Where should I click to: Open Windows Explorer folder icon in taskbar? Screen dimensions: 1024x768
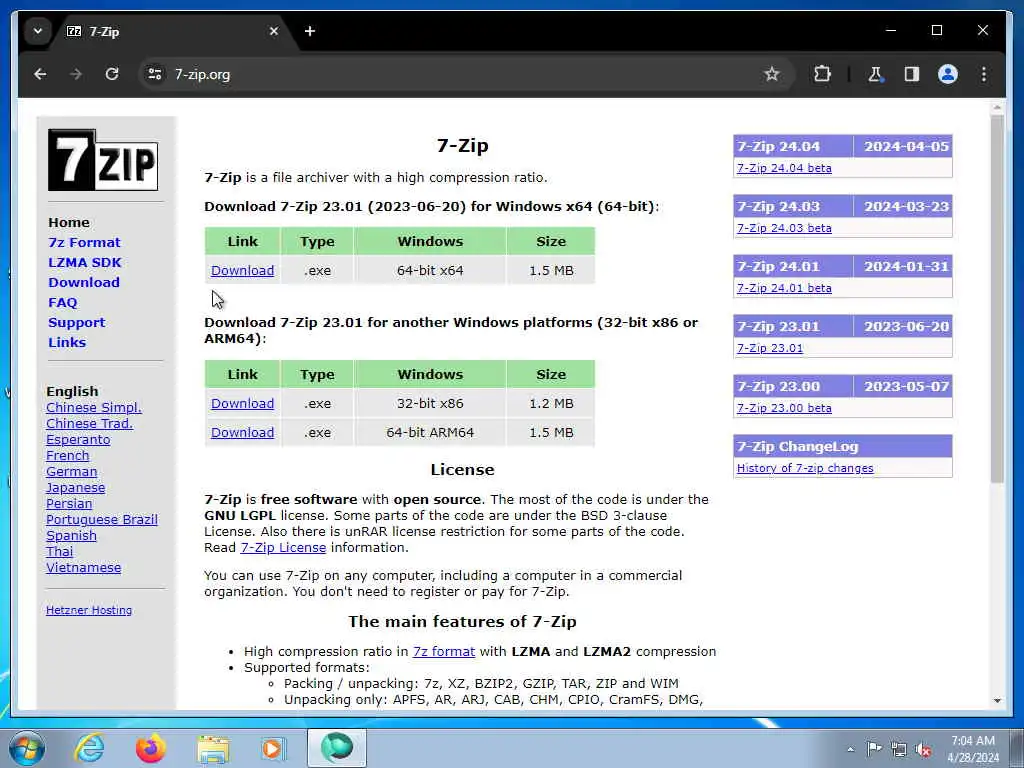pyautogui.click(x=213, y=748)
